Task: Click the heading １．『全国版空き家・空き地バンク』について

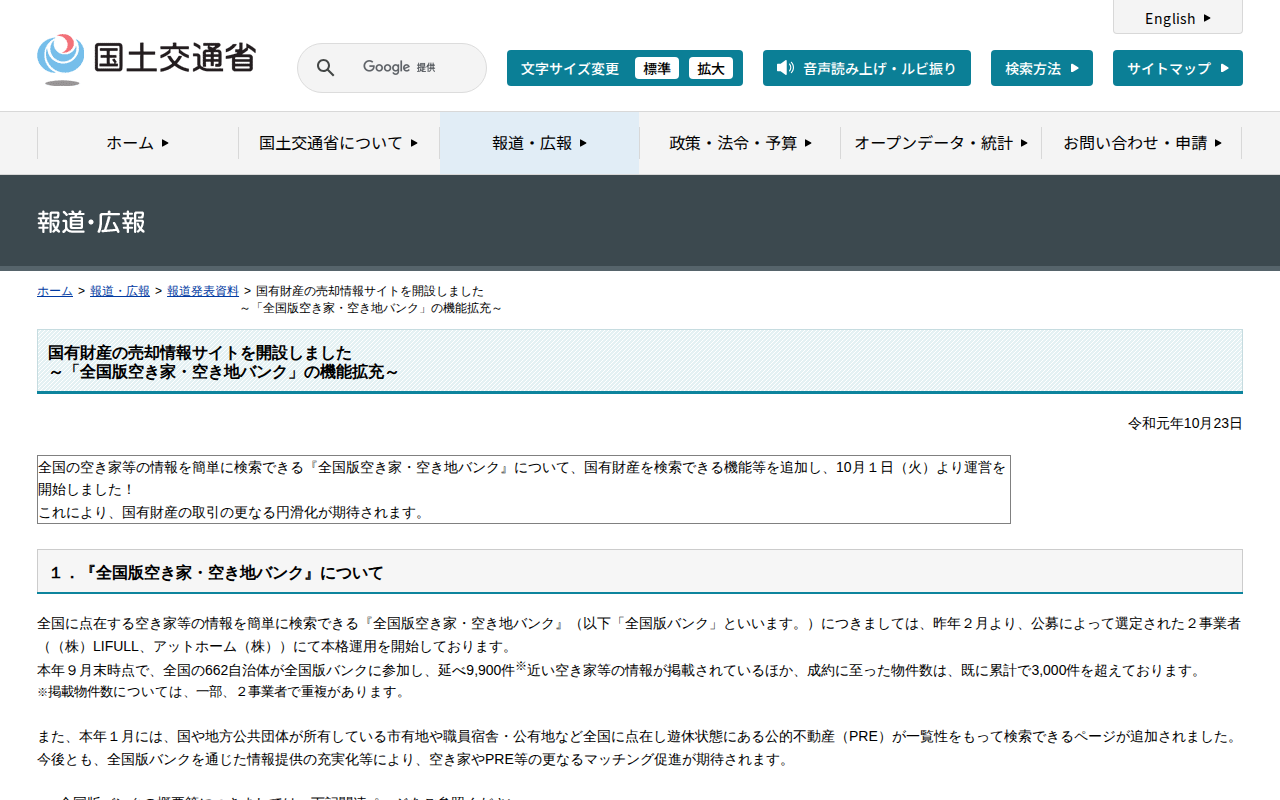Action: (217, 573)
